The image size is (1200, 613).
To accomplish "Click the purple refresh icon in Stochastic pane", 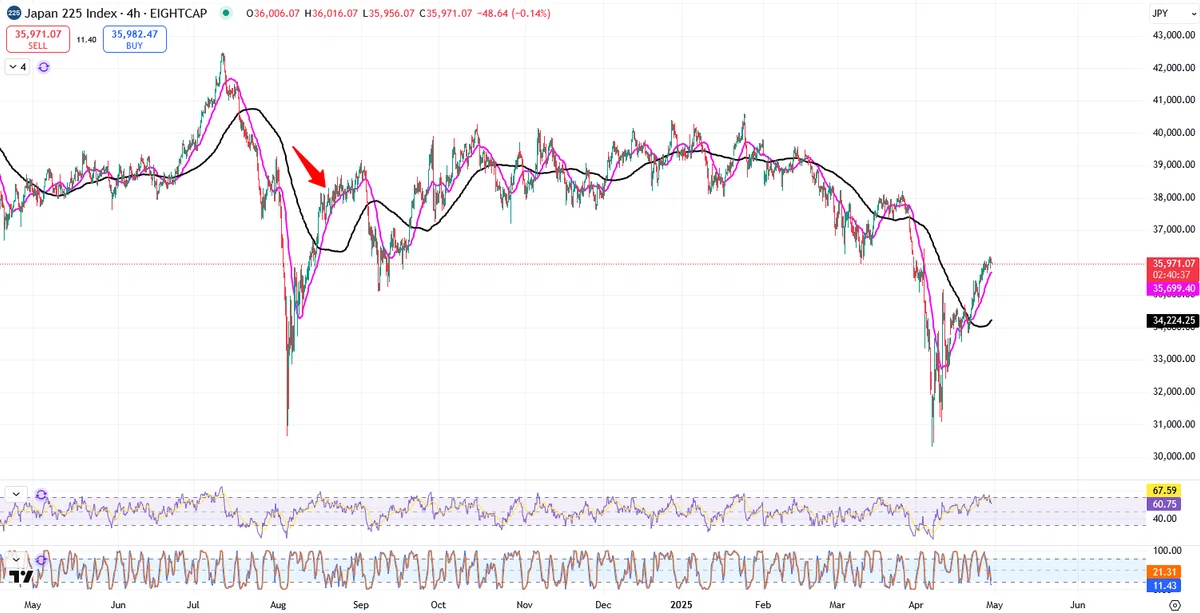I will [41, 559].
